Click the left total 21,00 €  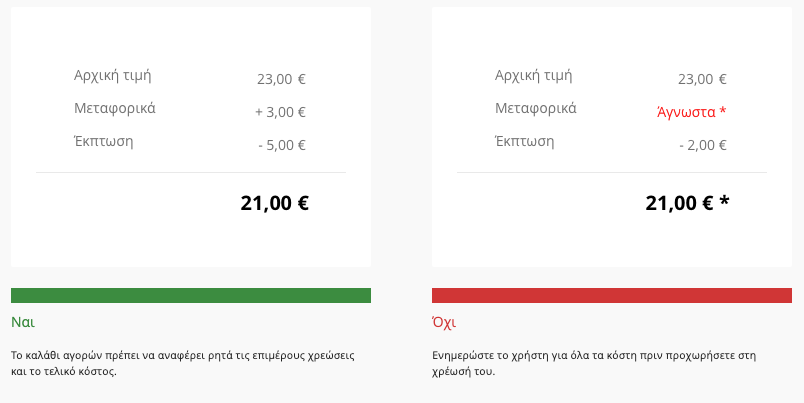274,203
